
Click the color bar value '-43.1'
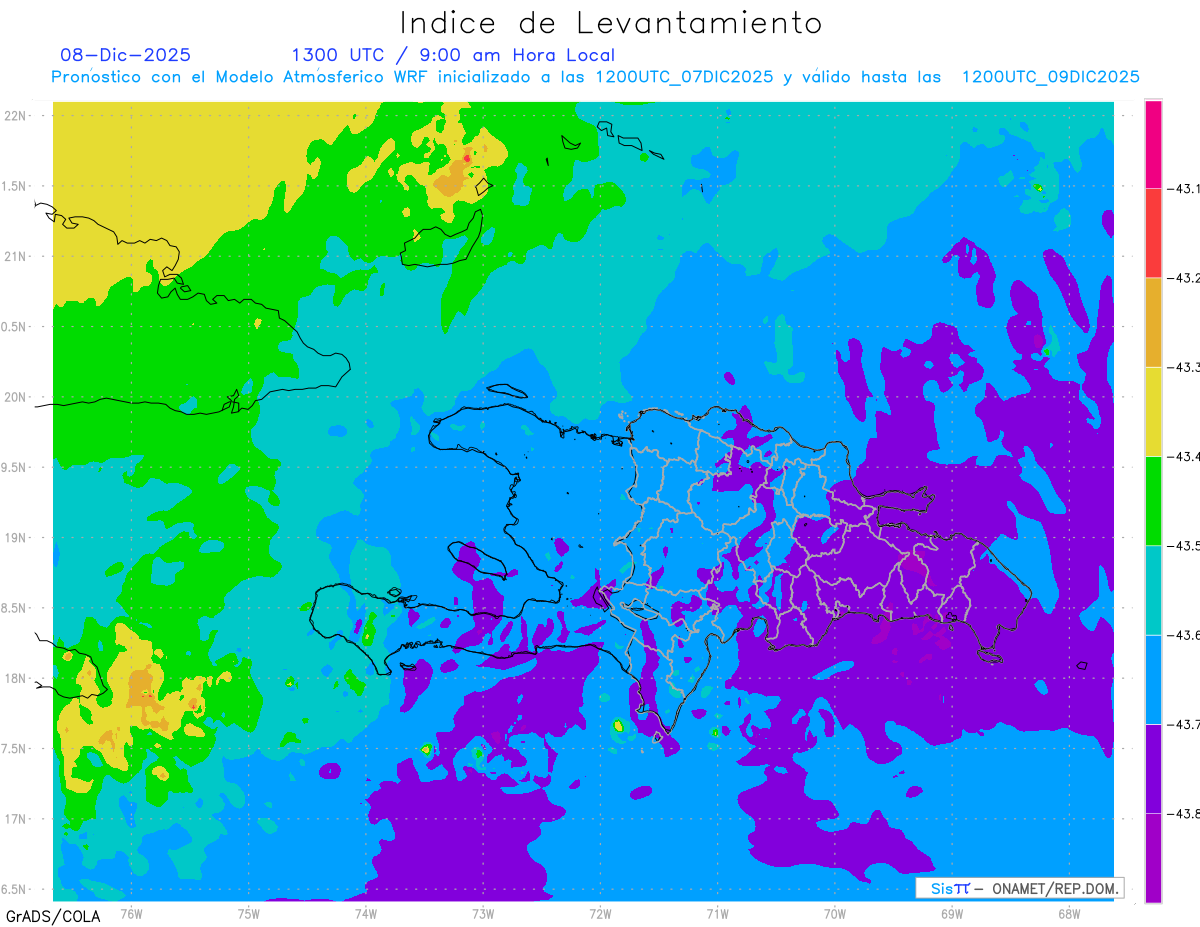coord(1183,188)
